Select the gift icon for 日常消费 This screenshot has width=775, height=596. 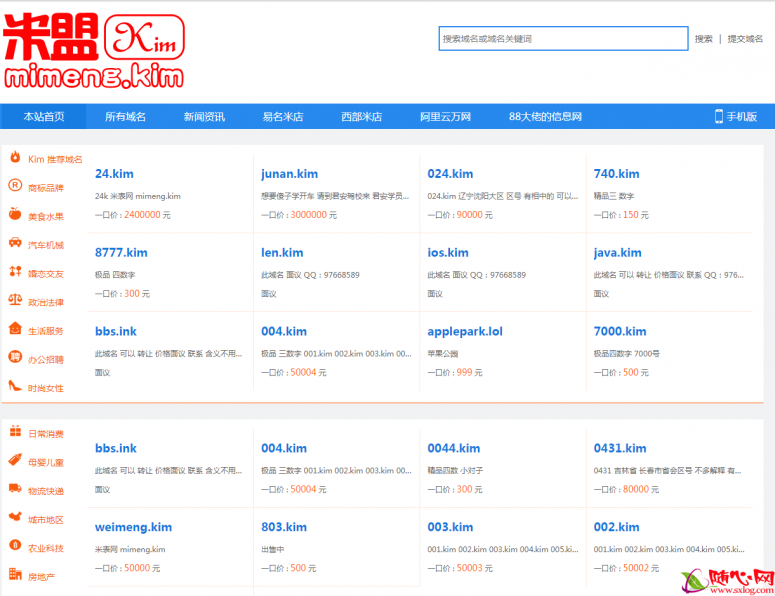tap(15, 431)
